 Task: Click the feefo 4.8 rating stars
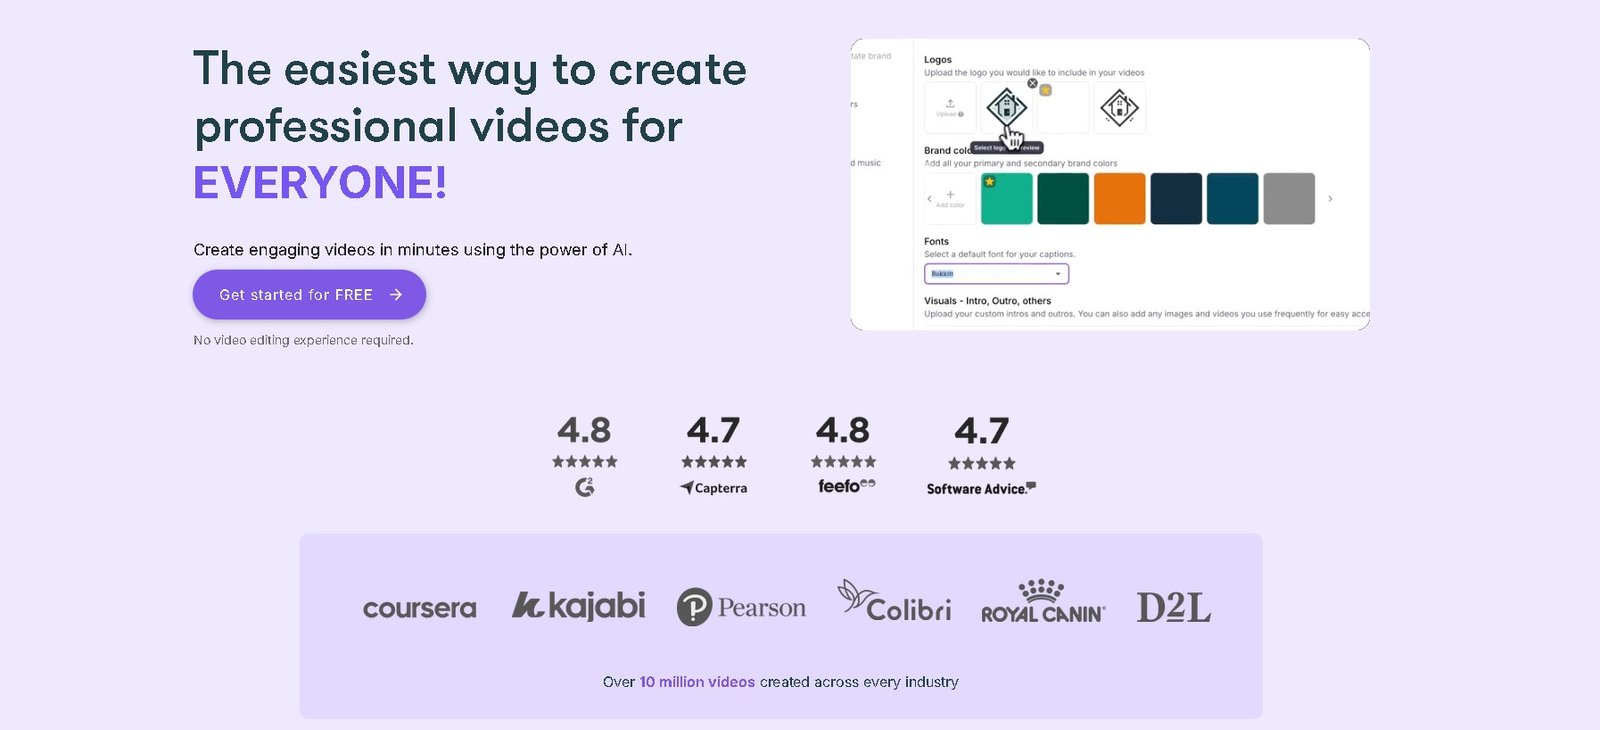point(843,462)
